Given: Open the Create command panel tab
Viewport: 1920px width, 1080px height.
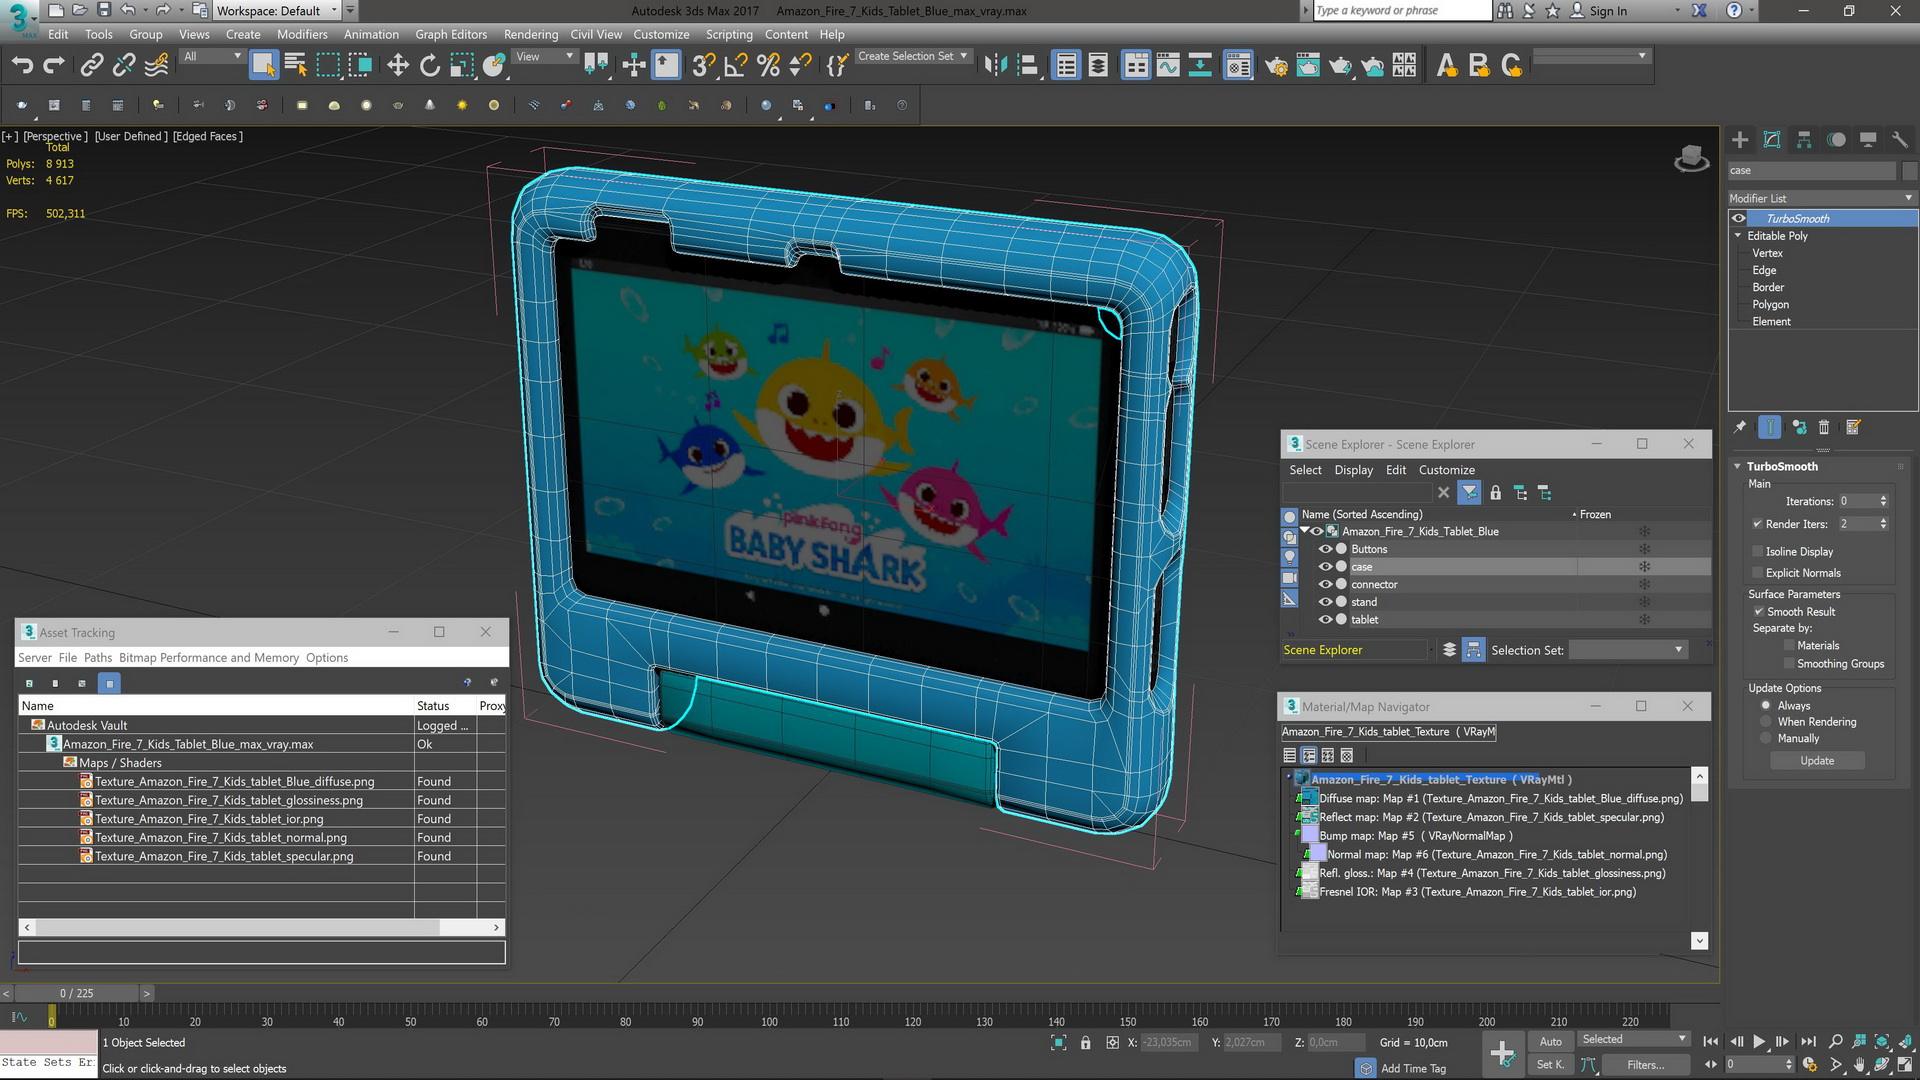Looking at the screenshot, I should click(1740, 140).
